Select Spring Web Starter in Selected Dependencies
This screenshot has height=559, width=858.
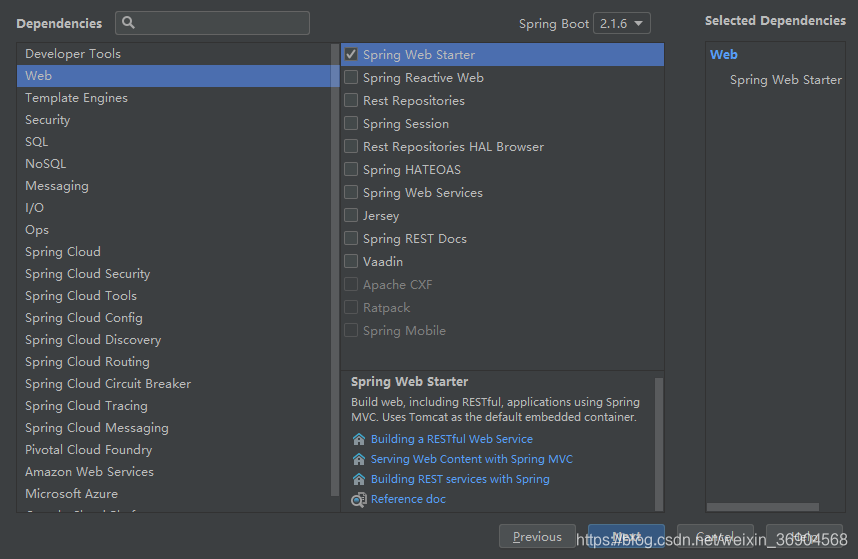tap(785, 80)
